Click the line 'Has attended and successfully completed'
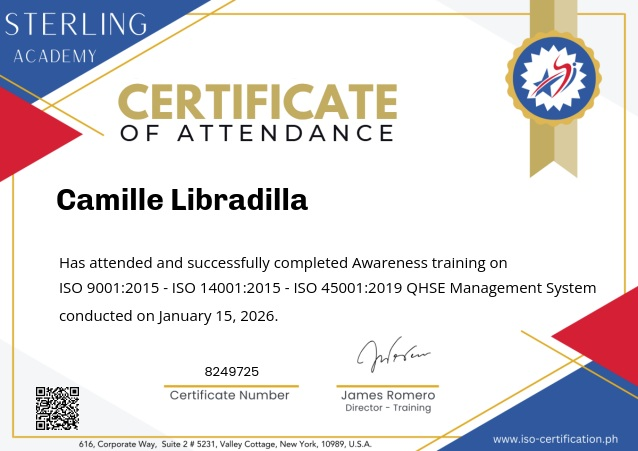Image resolution: width=638 pixels, height=451 pixels. coord(283,263)
